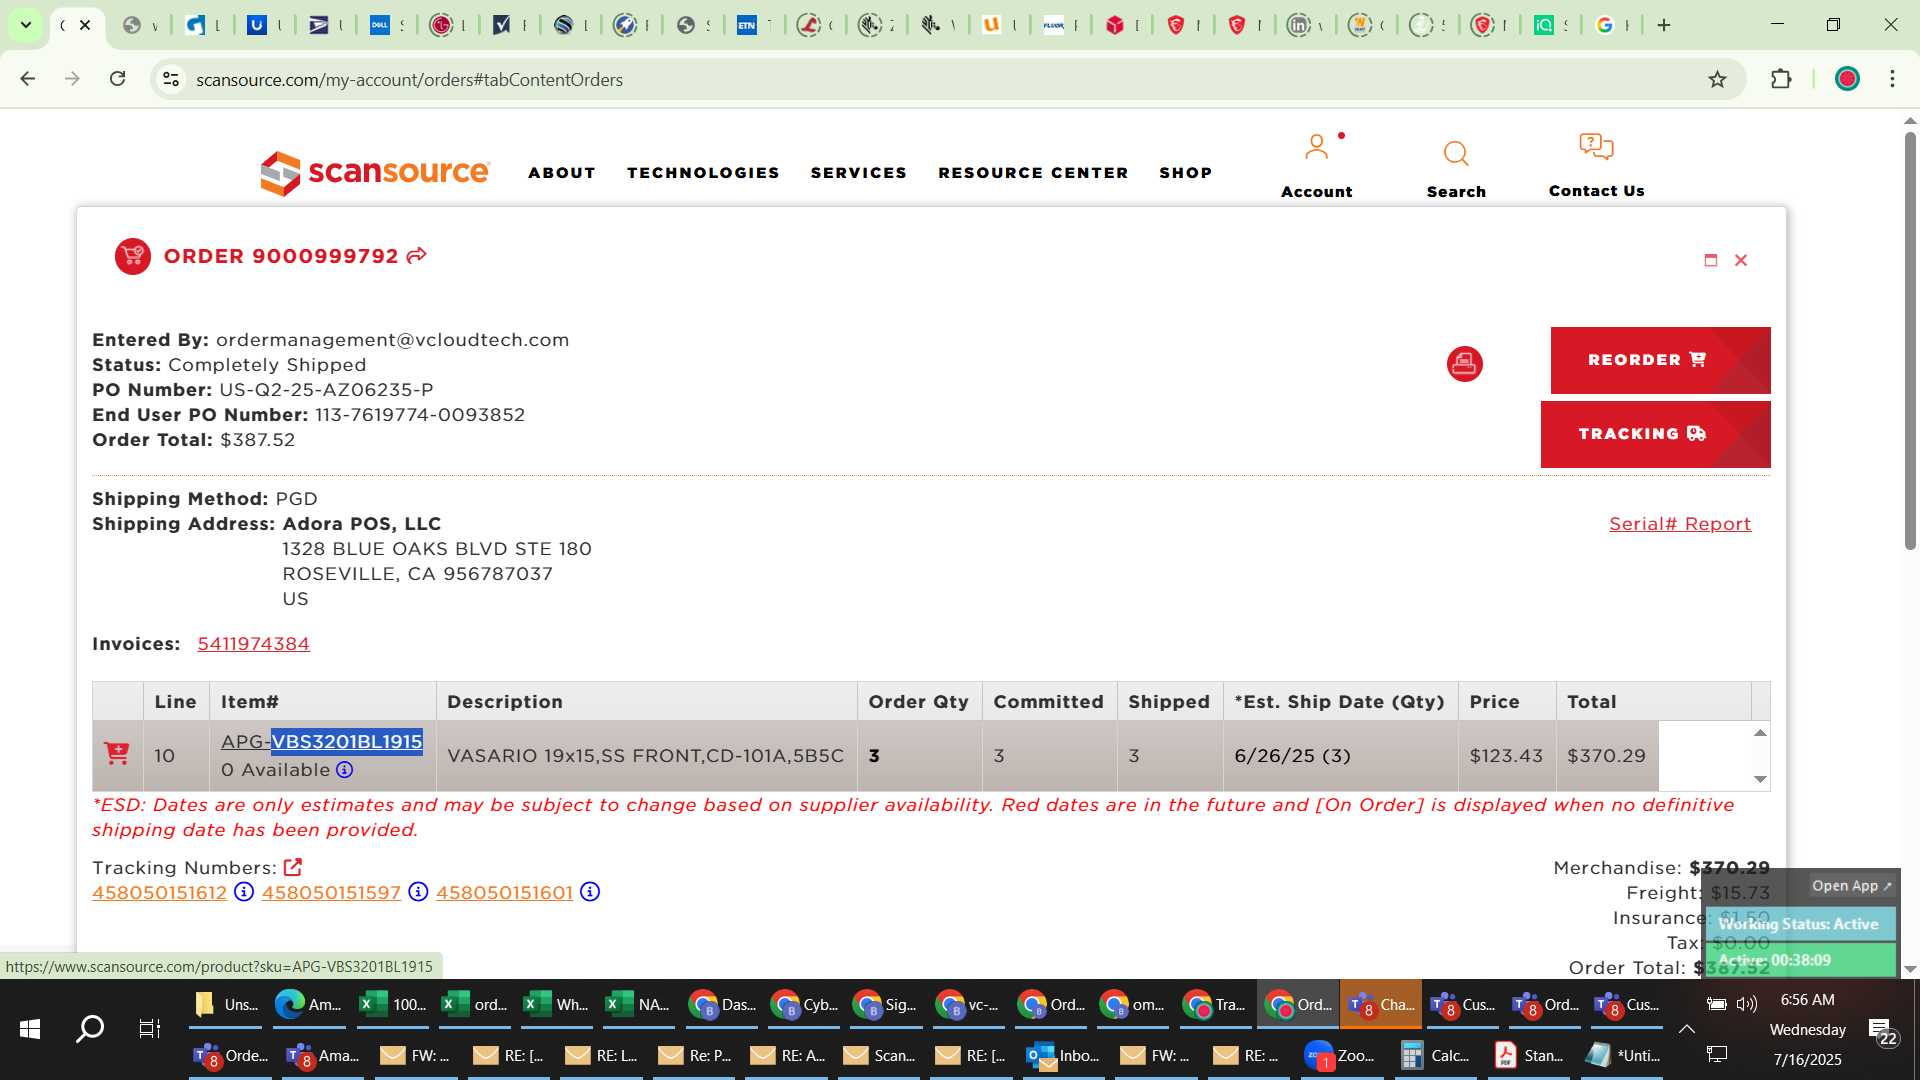Open Windows Start menu
This screenshot has width=1920, height=1080.
point(30,1028)
